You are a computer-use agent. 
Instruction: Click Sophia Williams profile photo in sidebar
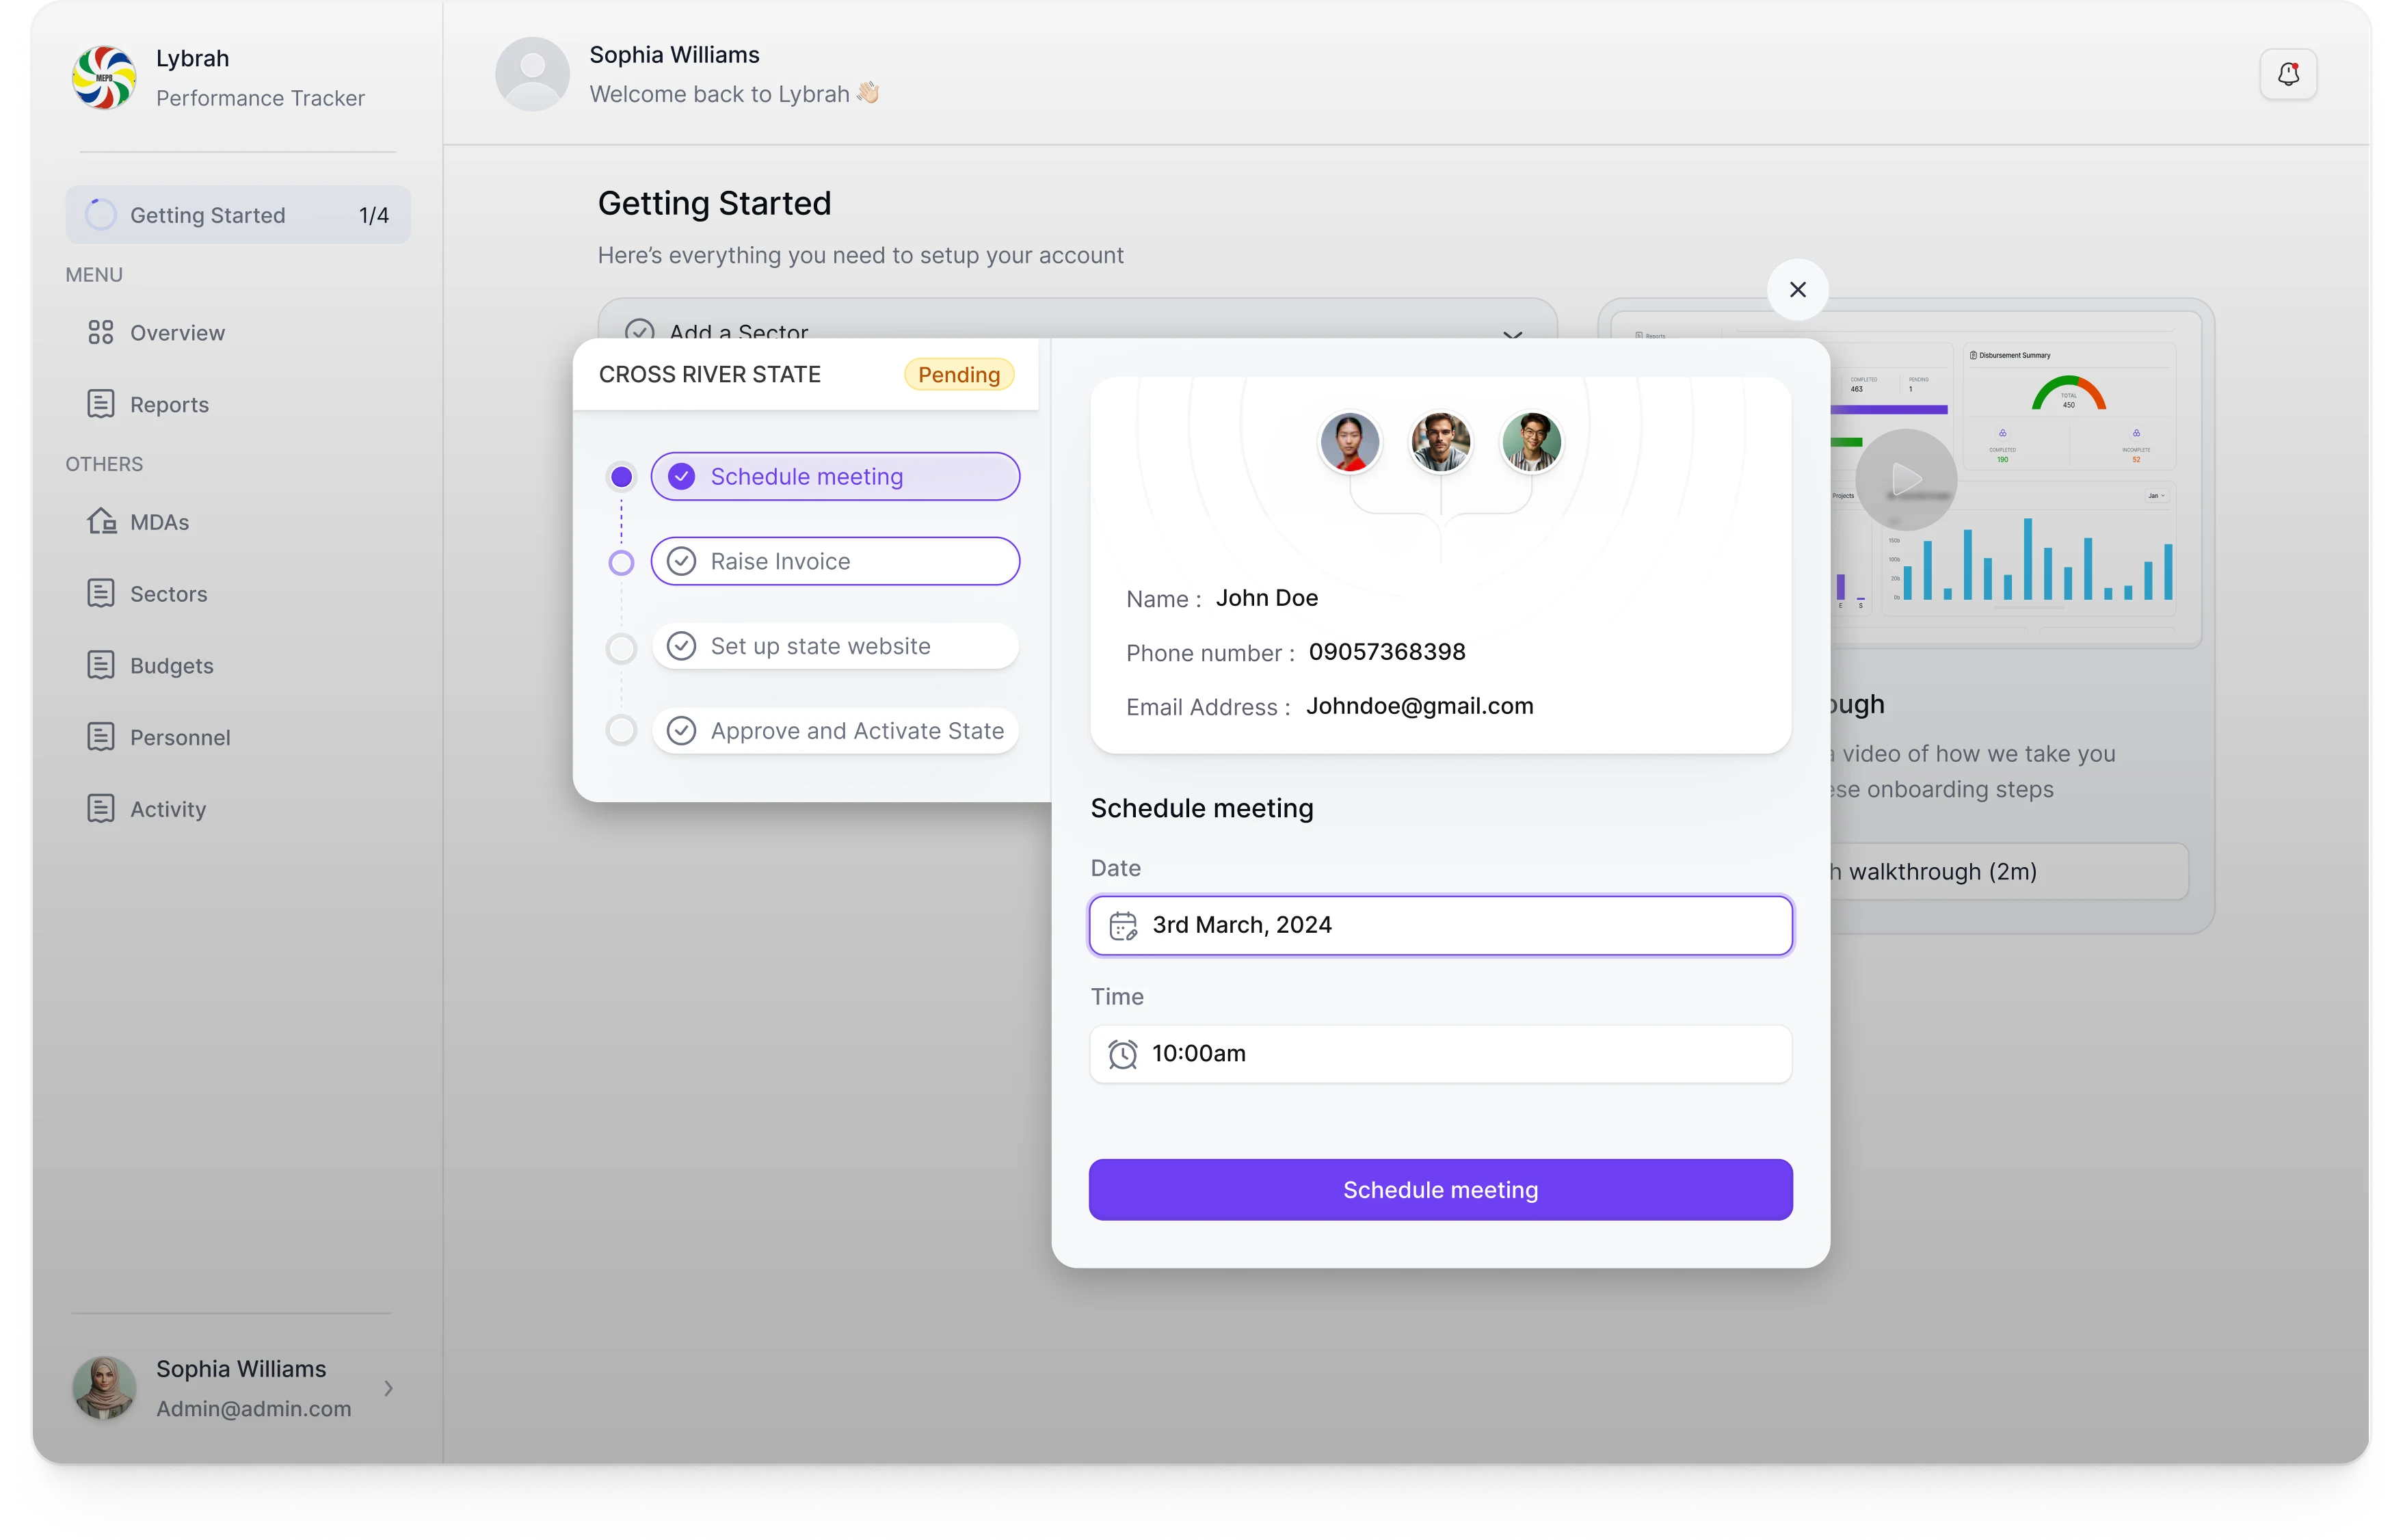coord(104,1388)
